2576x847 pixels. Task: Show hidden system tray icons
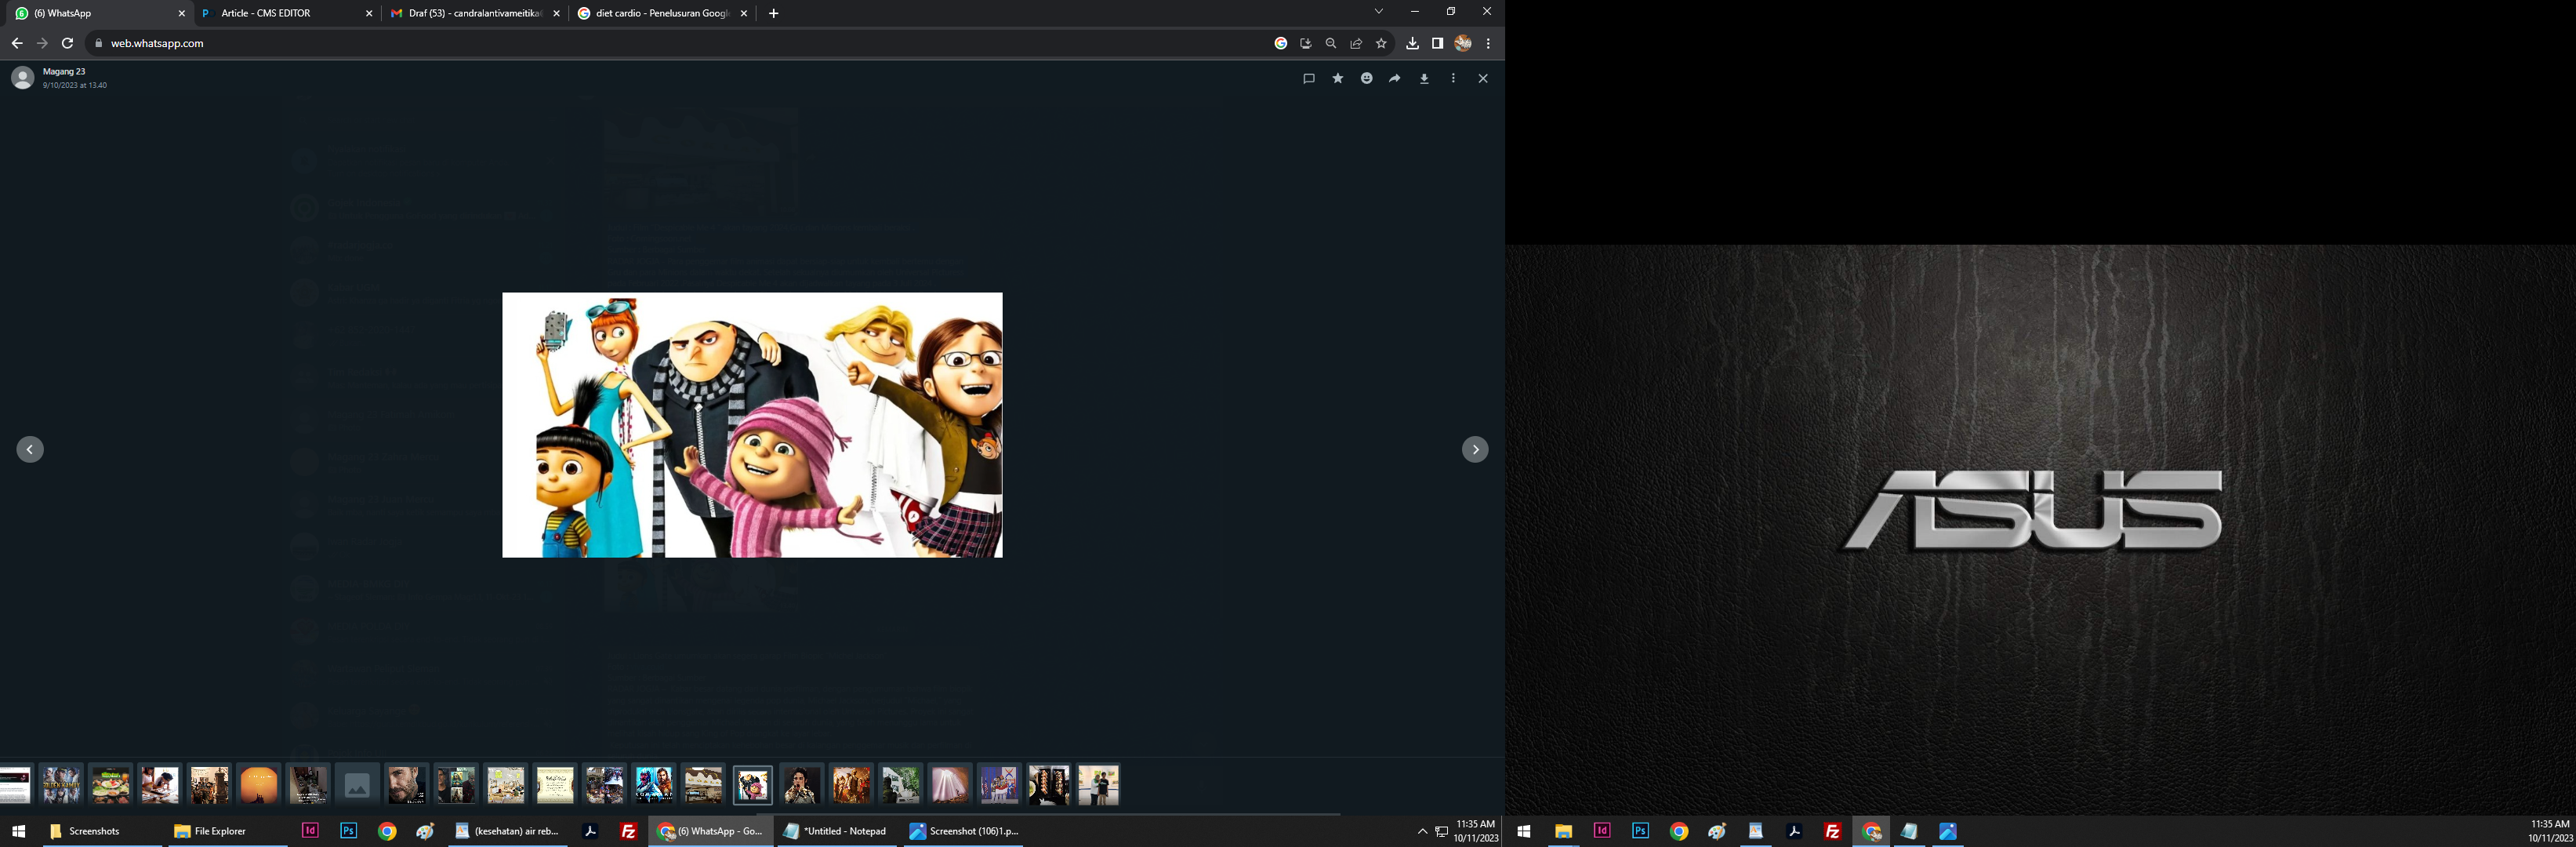[1422, 831]
